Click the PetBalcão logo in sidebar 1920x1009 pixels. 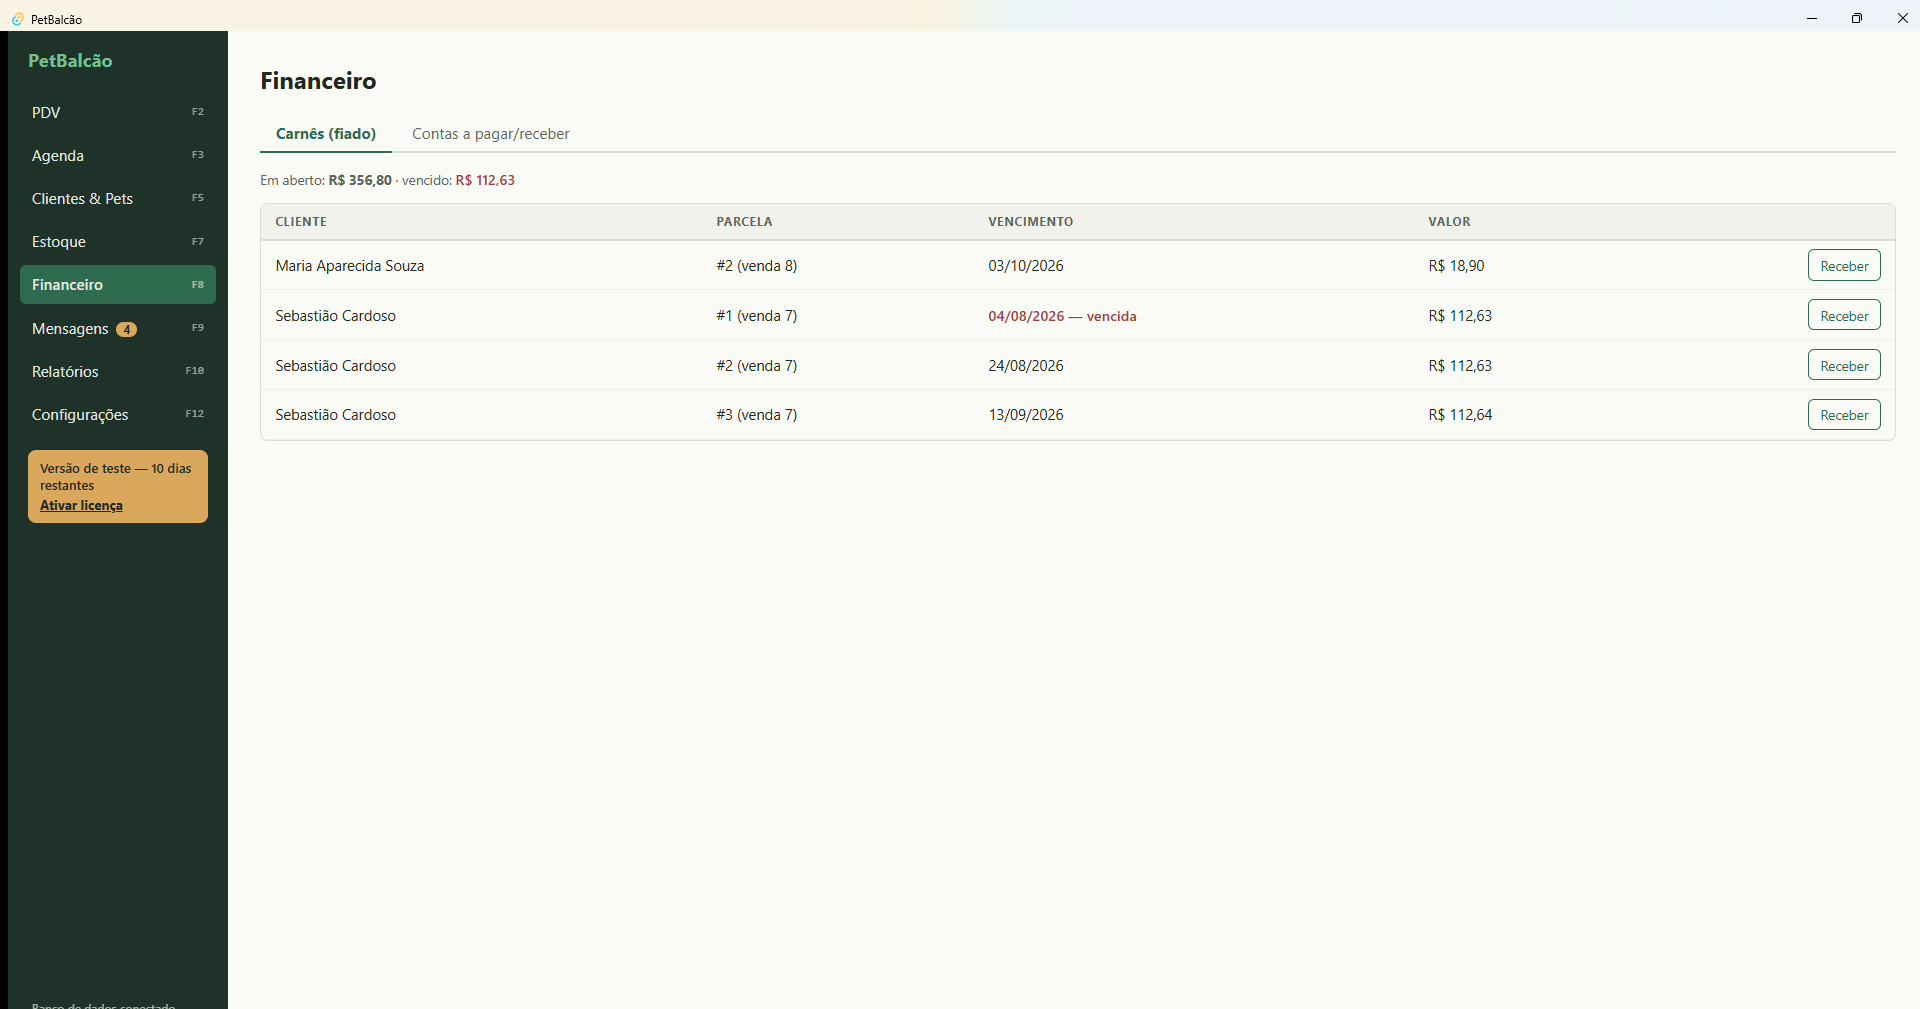point(70,61)
